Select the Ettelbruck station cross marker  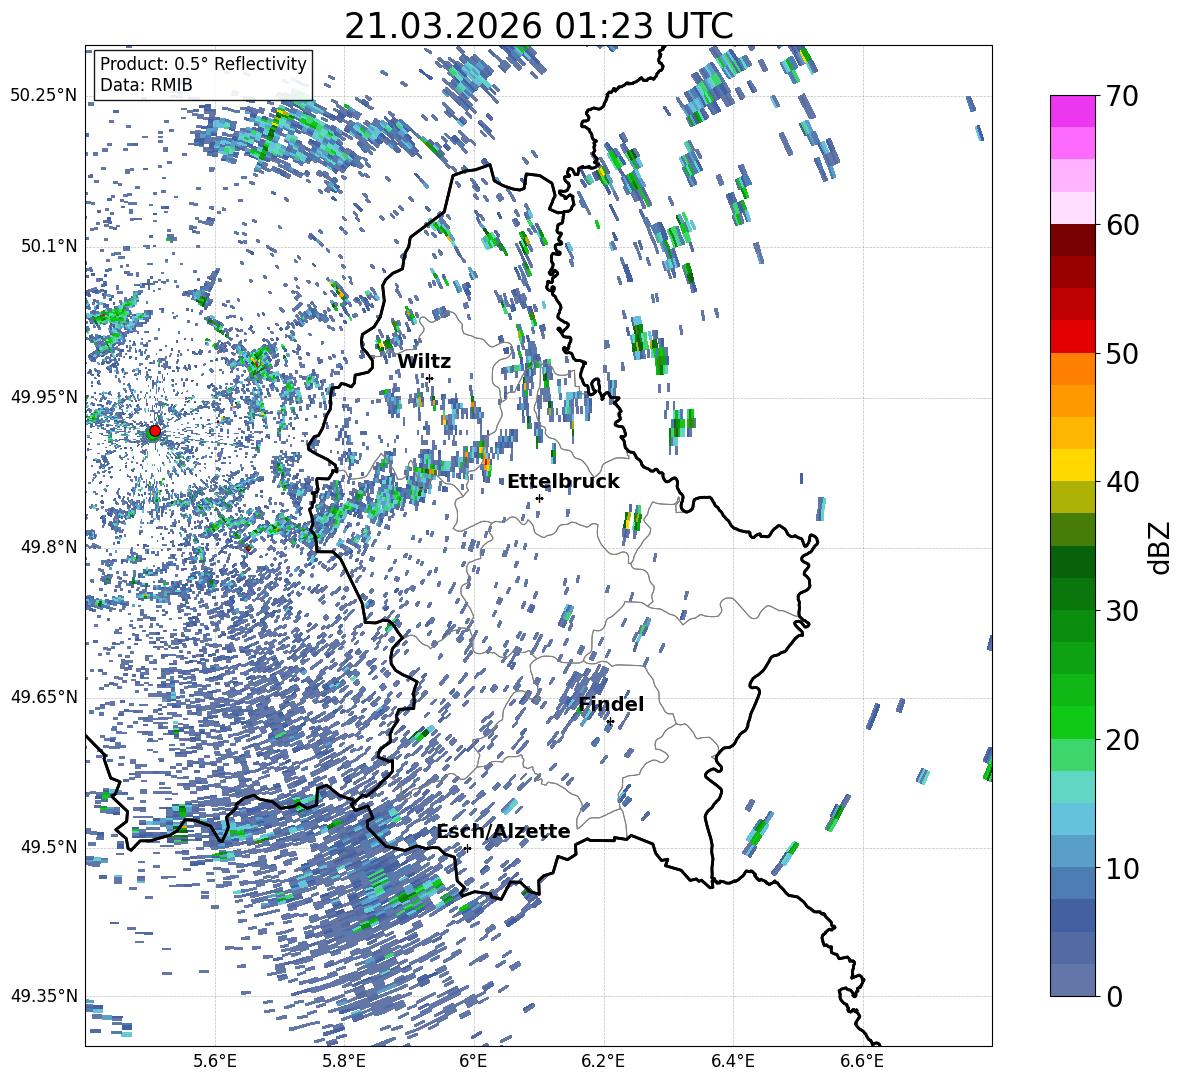pyautogui.click(x=539, y=498)
